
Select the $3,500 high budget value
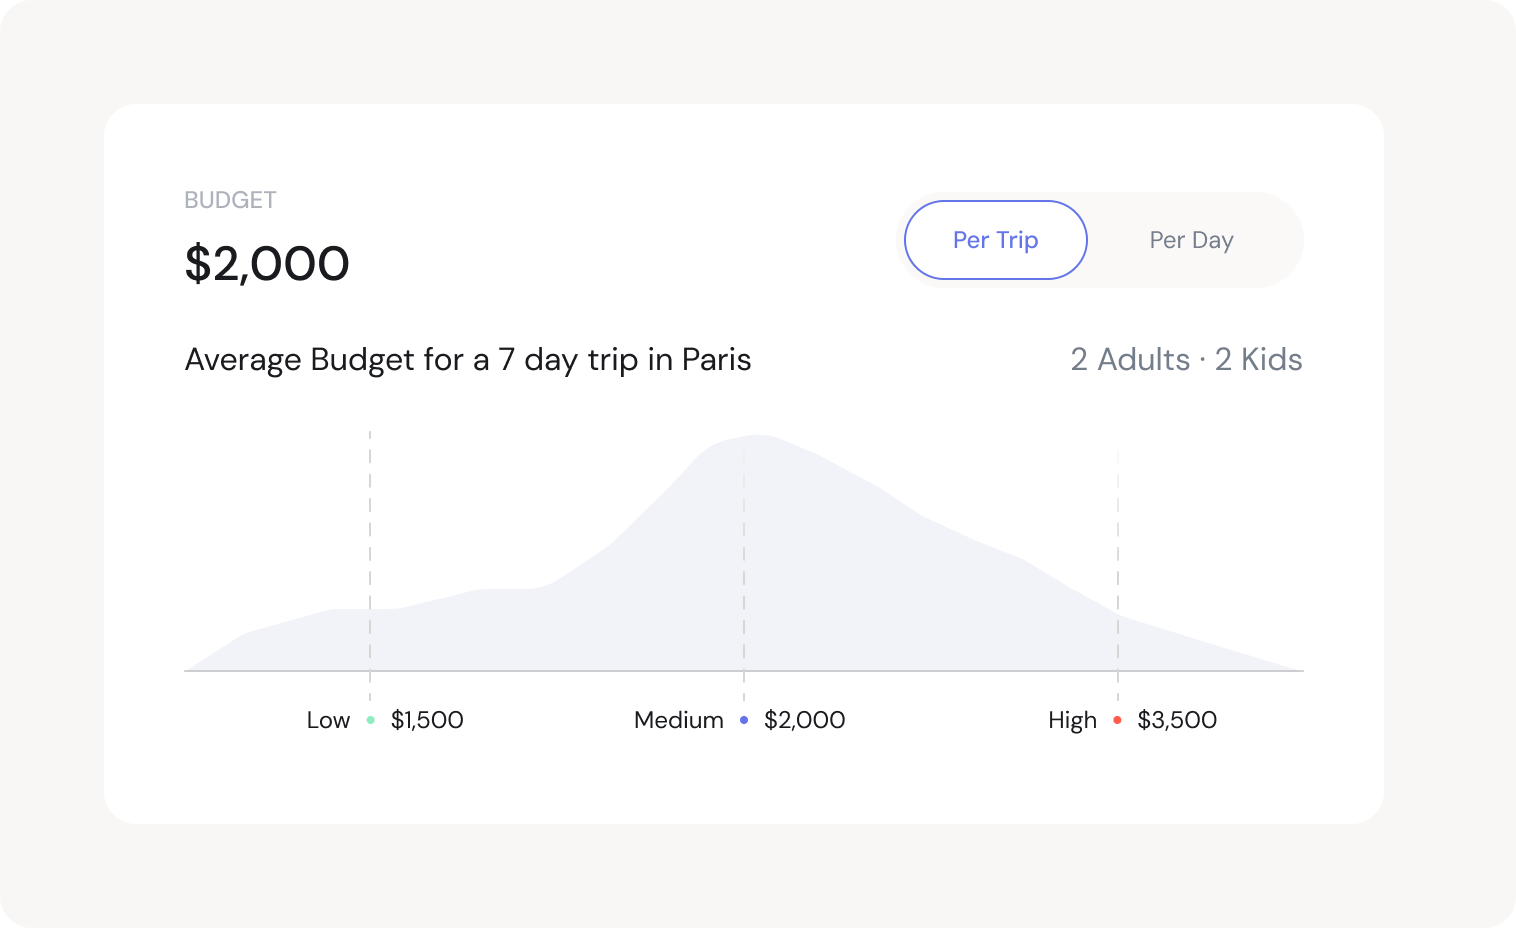click(1177, 720)
